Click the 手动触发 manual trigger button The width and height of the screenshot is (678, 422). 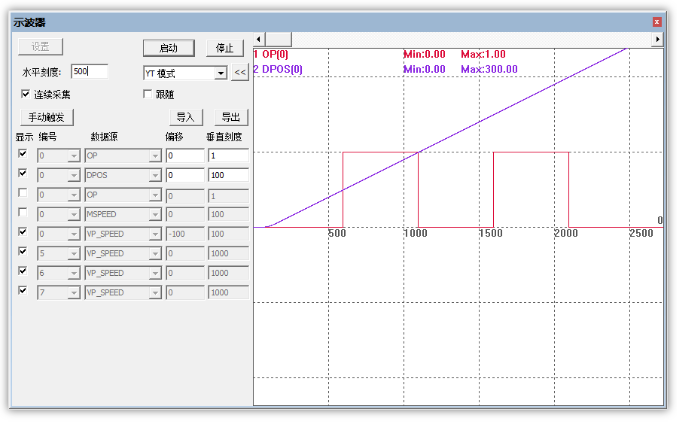click(x=47, y=117)
